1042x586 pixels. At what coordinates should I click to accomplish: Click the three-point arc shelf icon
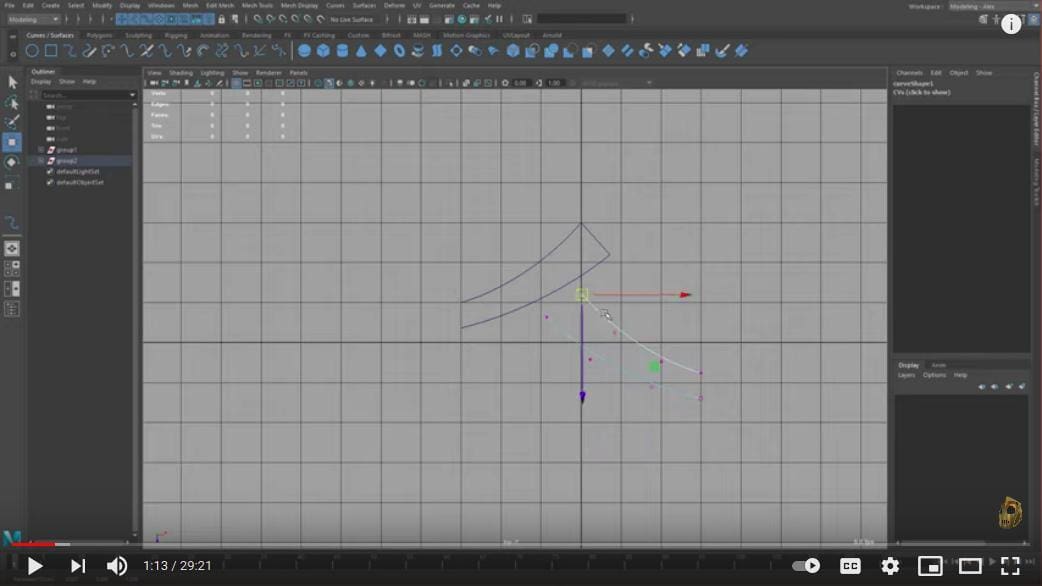pos(108,51)
